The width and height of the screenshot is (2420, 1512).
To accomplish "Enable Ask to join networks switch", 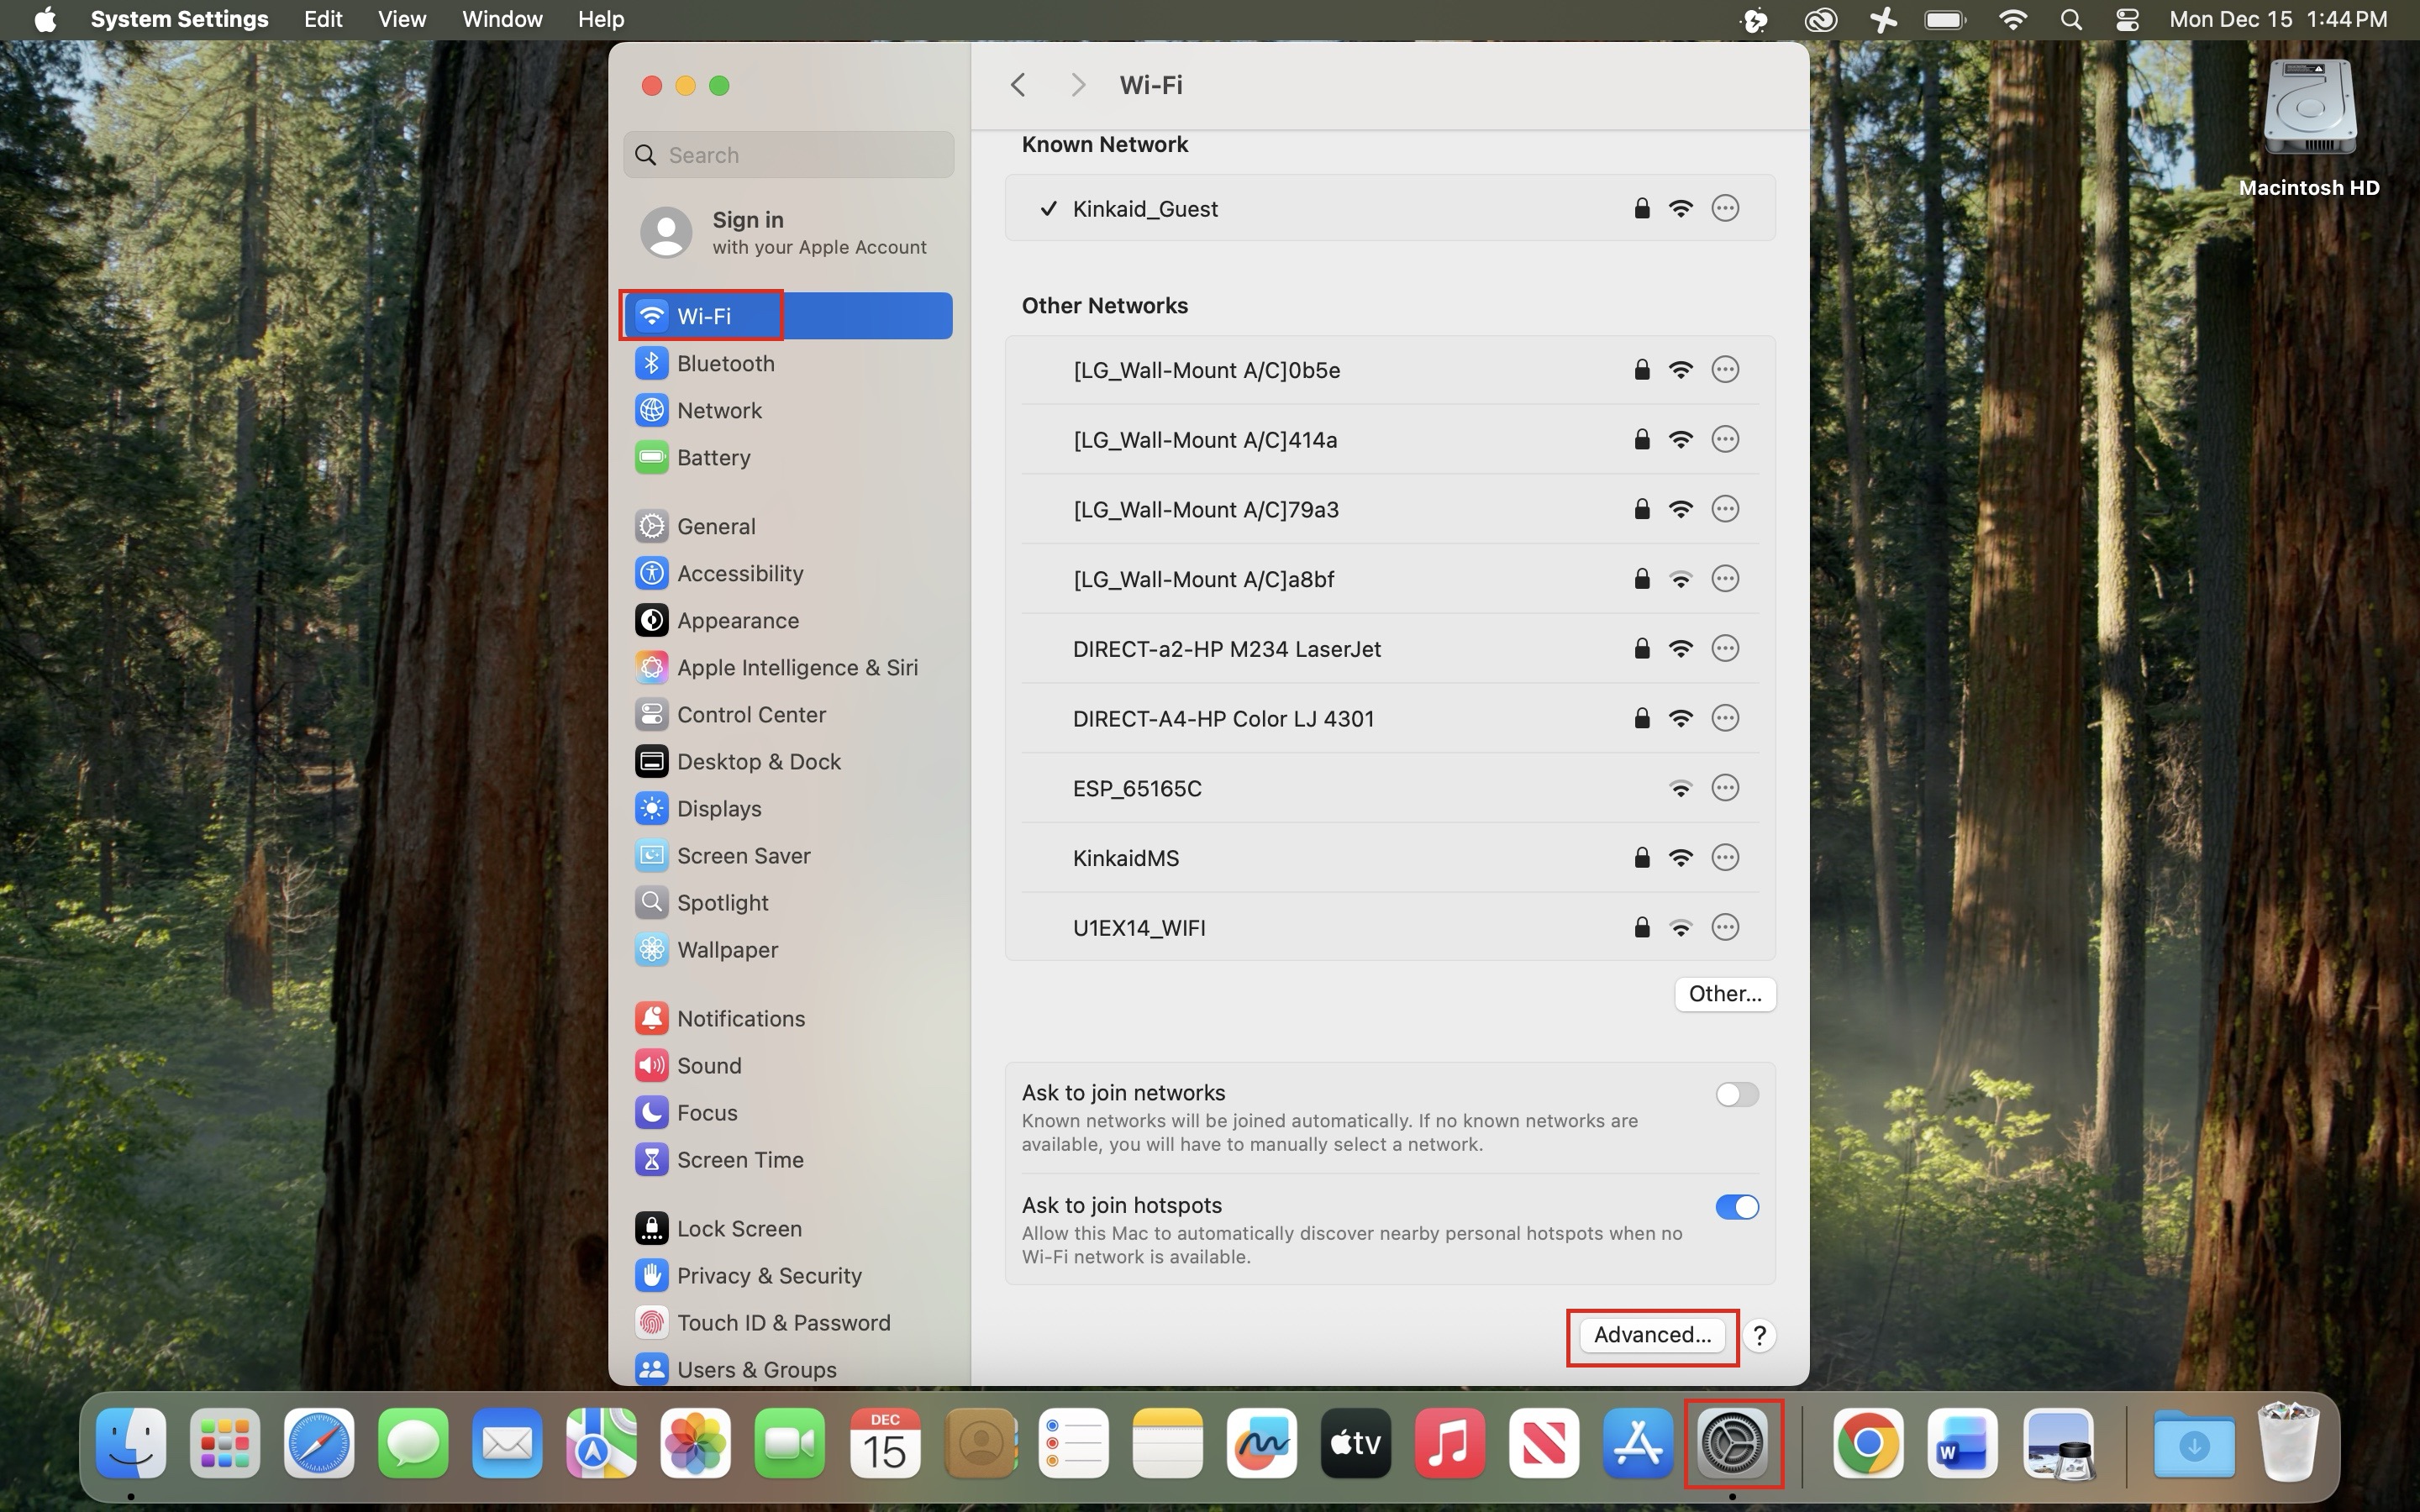I will 1736,1094.
